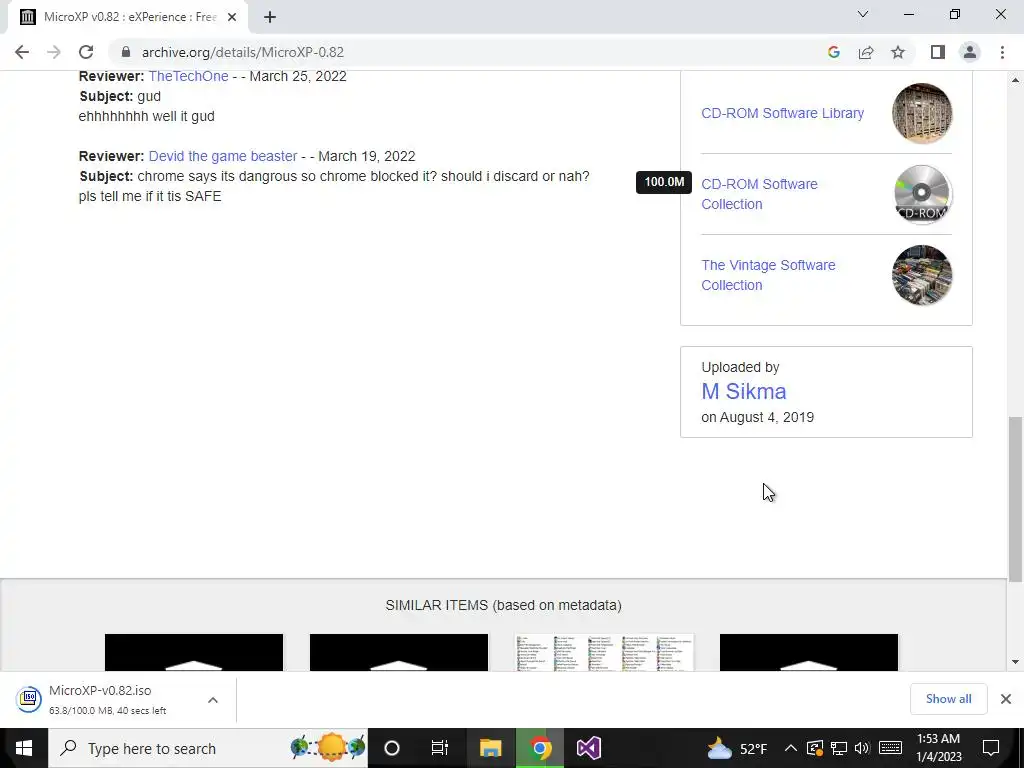Open reviewer TheTechOne's profile
This screenshot has width=1024, height=768.
(188, 76)
